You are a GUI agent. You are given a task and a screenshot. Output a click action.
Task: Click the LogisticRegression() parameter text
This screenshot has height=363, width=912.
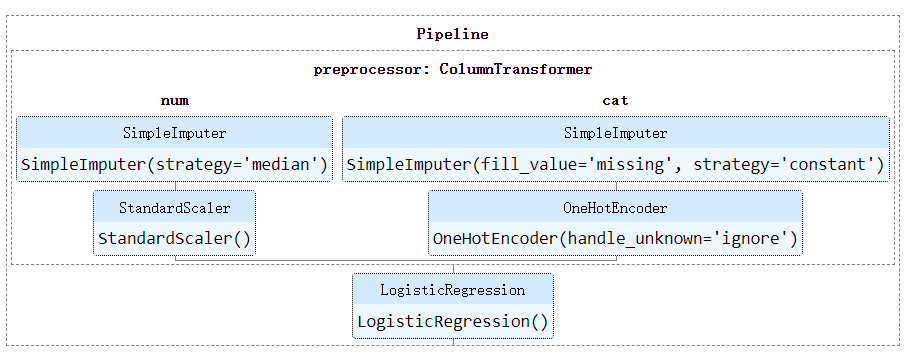point(453,322)
